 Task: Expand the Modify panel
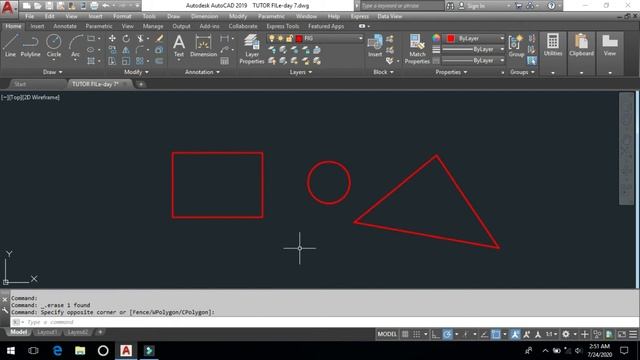pos(136,72)
